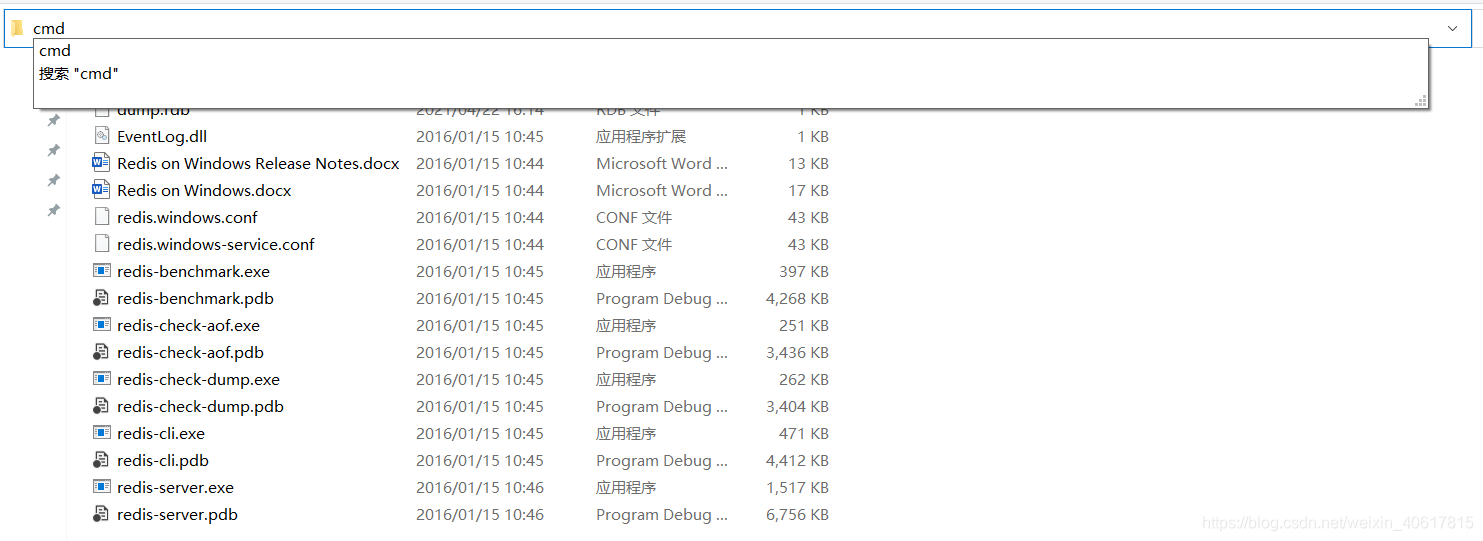Click the redis-check-dump.pdb file icon
Screen dimensions: 1483x541
(x=101, y=406)
